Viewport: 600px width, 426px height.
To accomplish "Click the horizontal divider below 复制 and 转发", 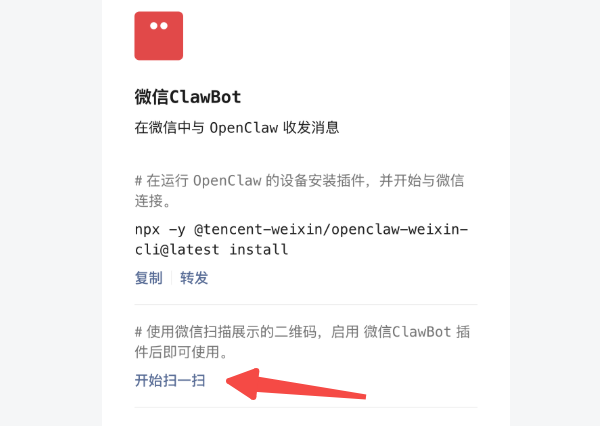I will tap(306, 305).
